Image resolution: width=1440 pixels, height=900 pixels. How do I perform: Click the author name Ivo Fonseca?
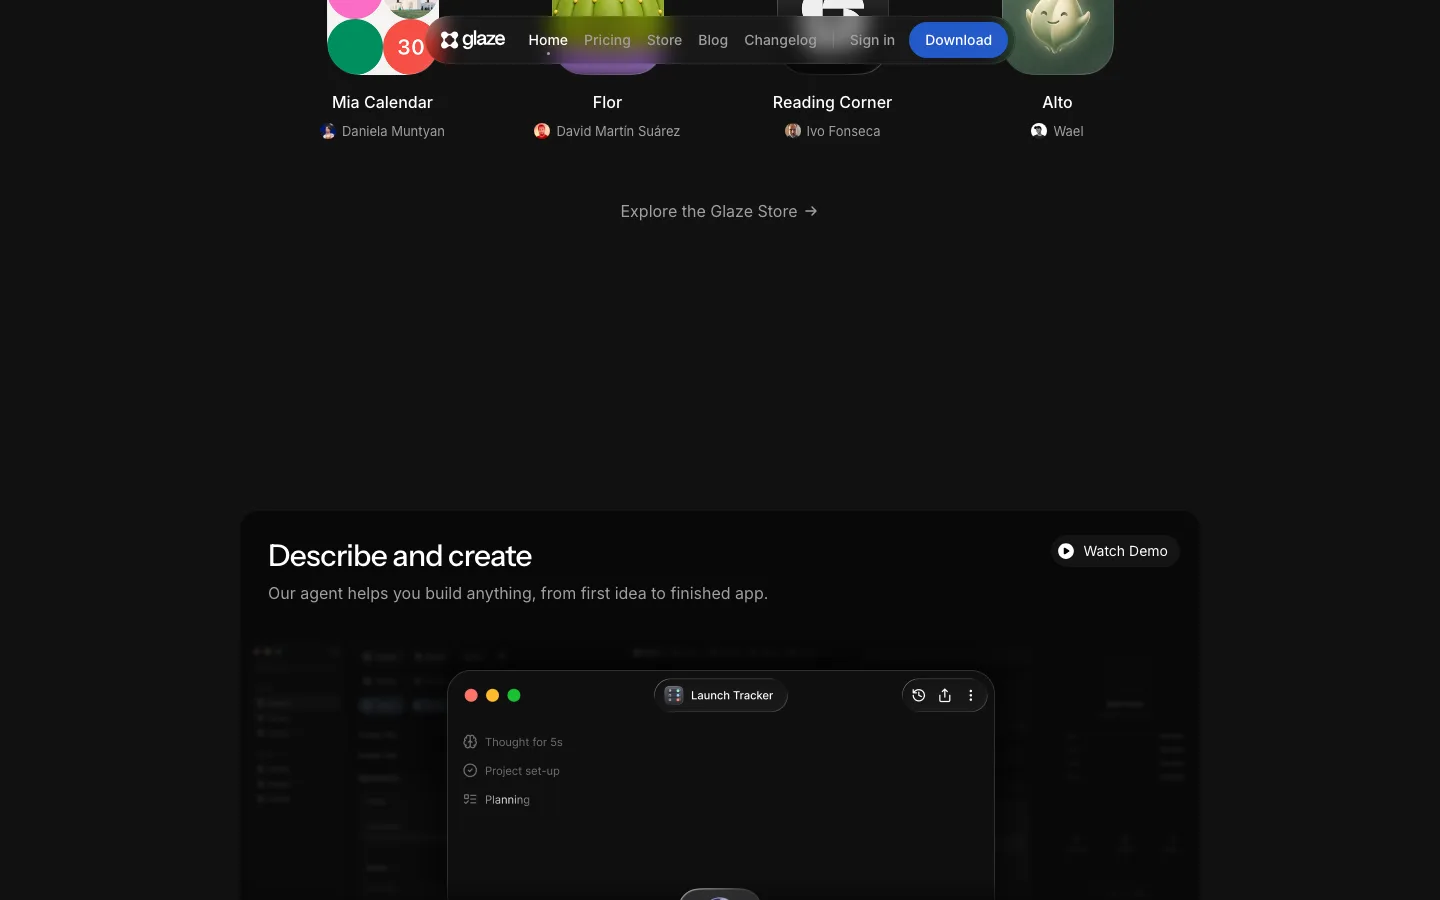pos(843,131)
